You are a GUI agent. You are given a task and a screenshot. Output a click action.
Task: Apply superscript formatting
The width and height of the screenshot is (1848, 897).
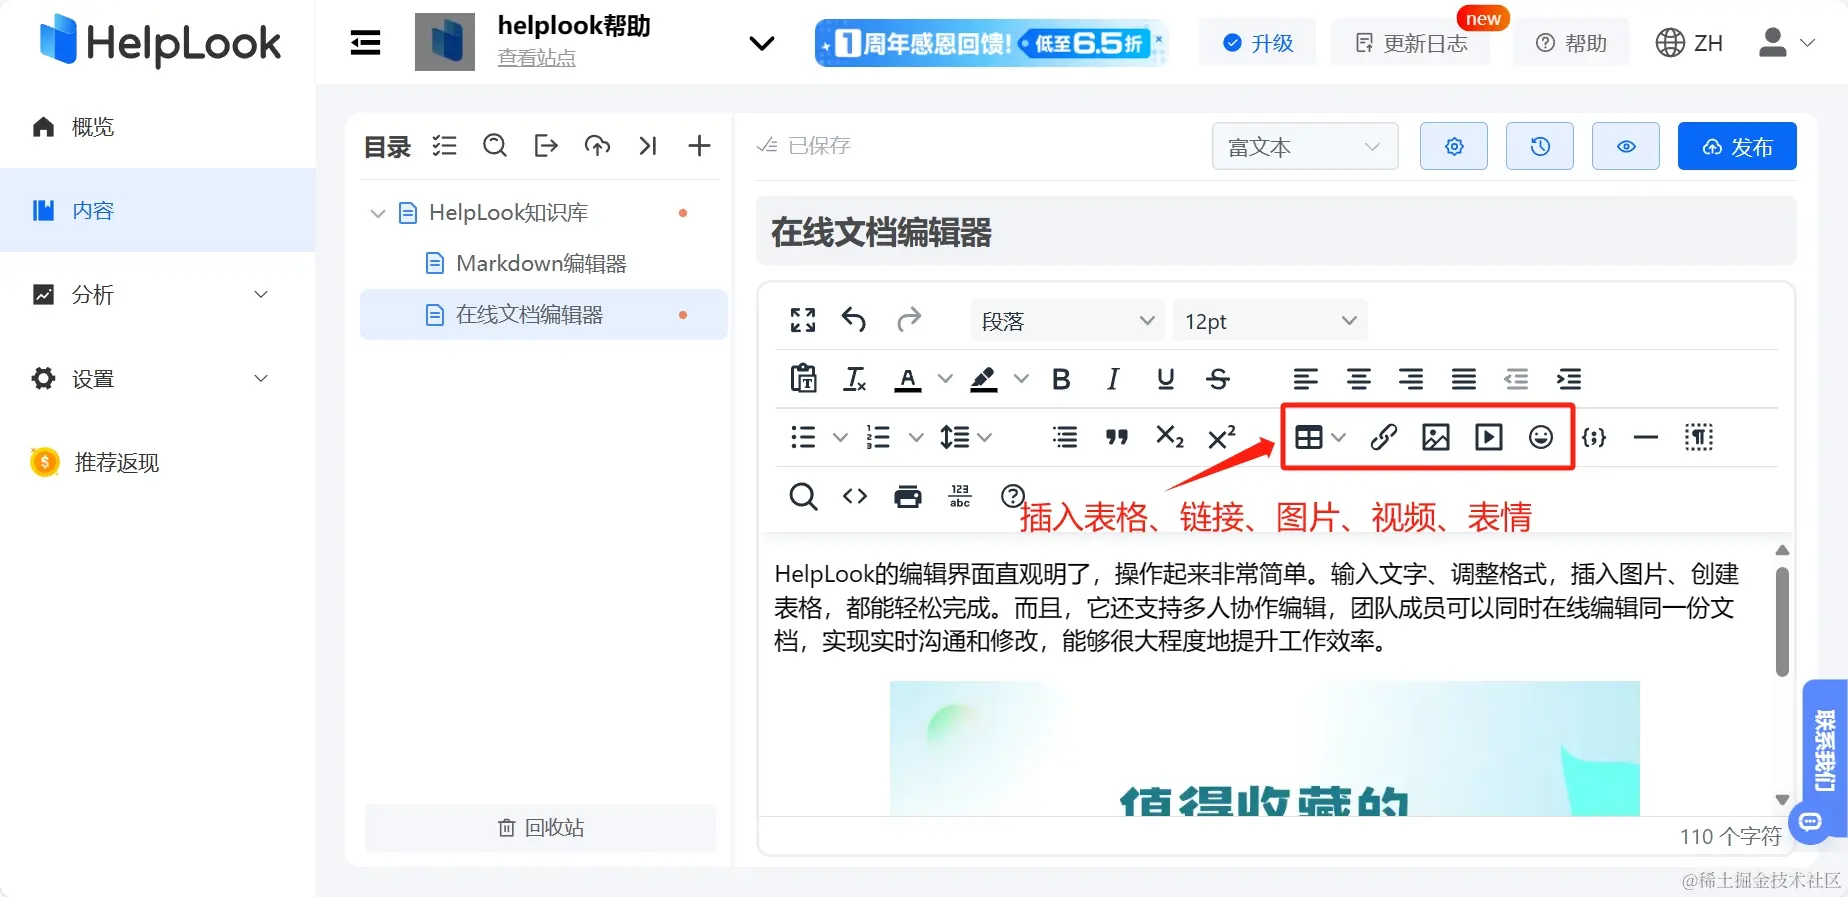(x=1222, y=437)
